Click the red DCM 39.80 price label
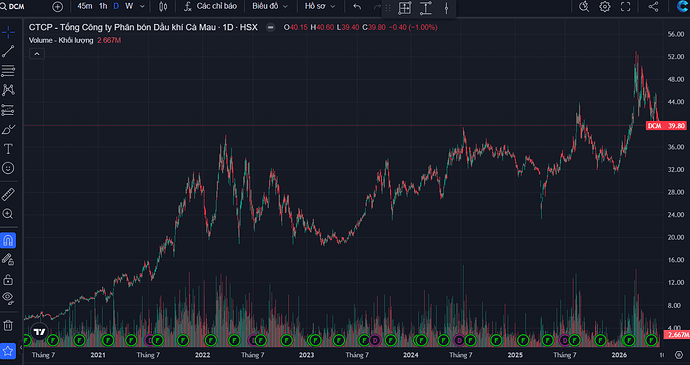The width and height of the screenshot is (690, 365). click(x=666, y=126)
